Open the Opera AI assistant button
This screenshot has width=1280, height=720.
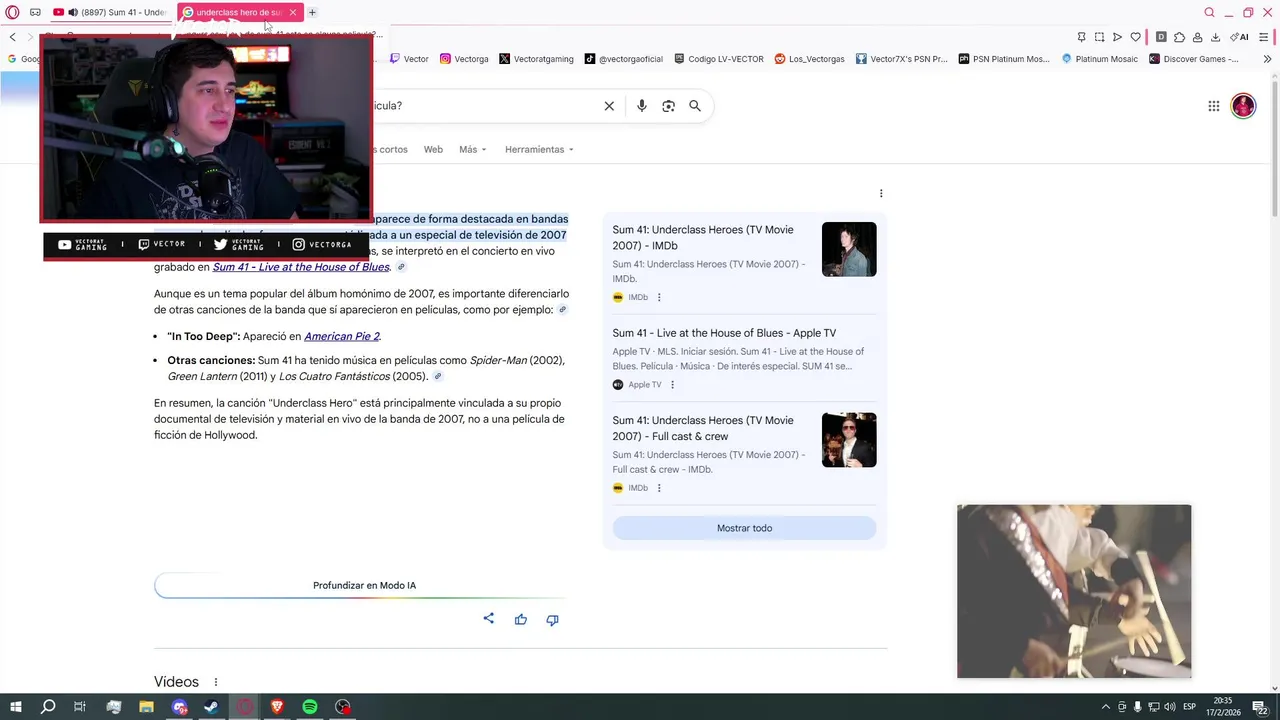click(x=1239, y=37)
